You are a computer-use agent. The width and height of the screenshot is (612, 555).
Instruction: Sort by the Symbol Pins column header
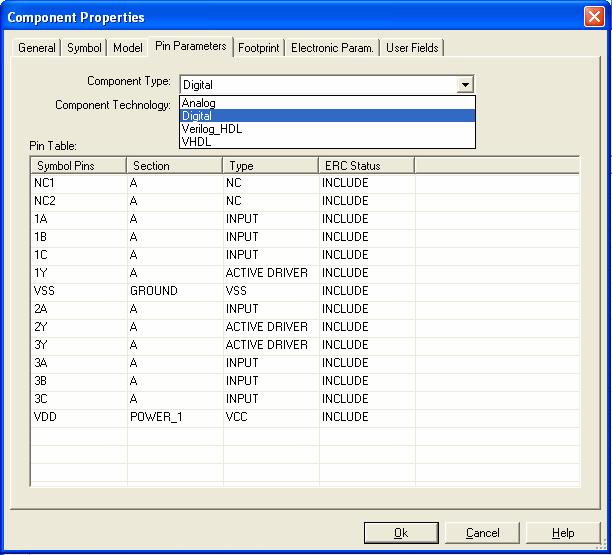tap(78, 165)
